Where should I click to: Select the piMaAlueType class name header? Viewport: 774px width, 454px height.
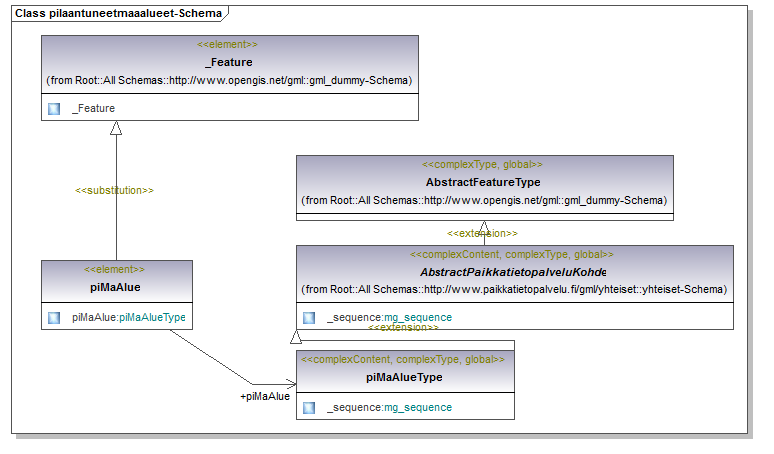click(x=404, y=377)
